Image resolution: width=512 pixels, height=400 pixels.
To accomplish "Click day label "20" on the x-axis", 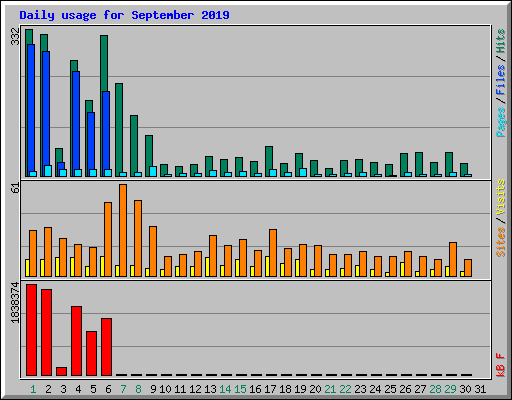I will [315, 389].
